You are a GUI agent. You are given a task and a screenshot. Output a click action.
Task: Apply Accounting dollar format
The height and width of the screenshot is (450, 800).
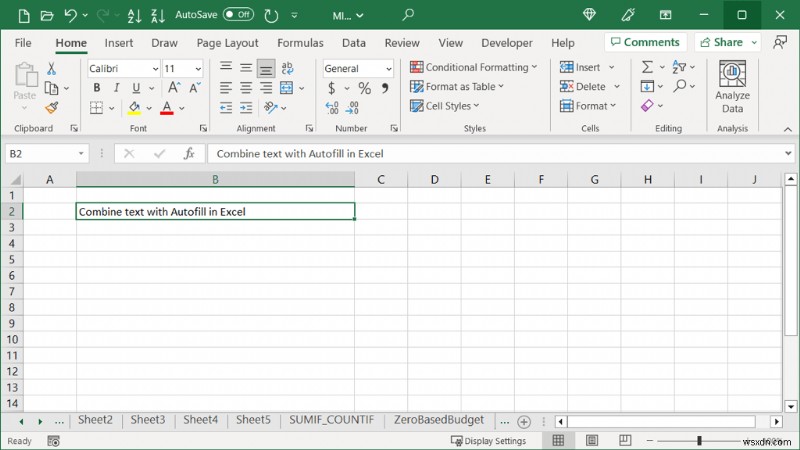coord(332,88)
